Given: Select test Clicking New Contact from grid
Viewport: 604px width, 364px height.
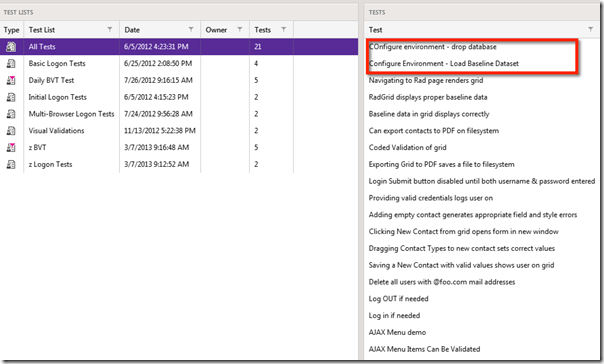Looking at the screenshot, I should click(463, 231).
